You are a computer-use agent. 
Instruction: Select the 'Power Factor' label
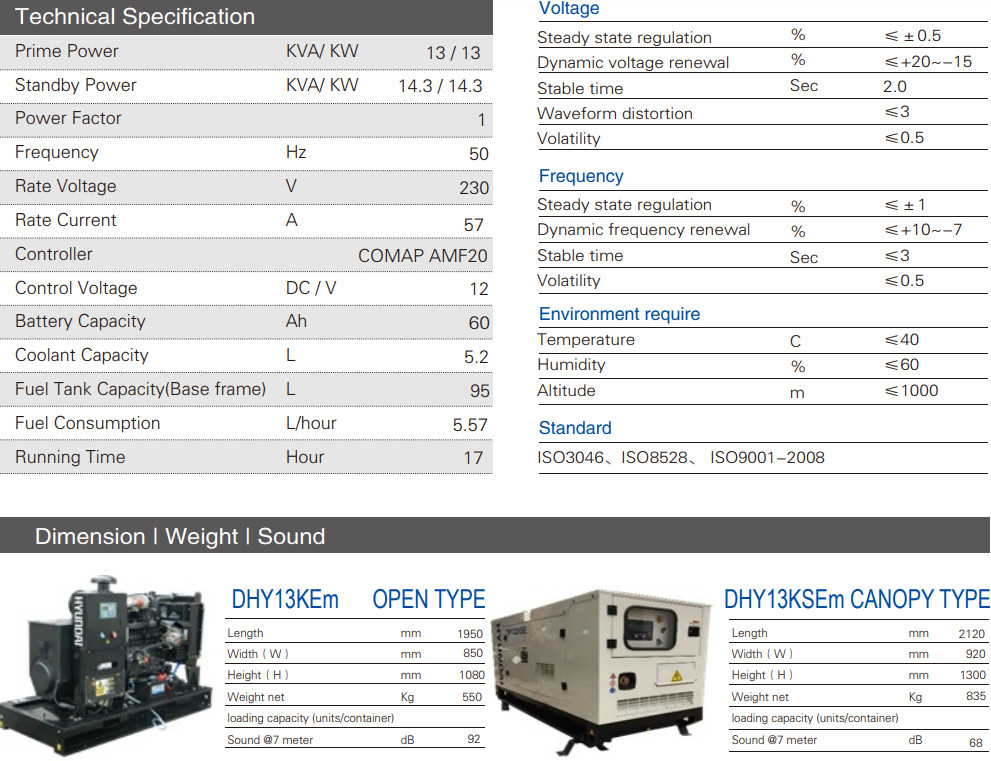pyautogui.click(x=68, y=118)
